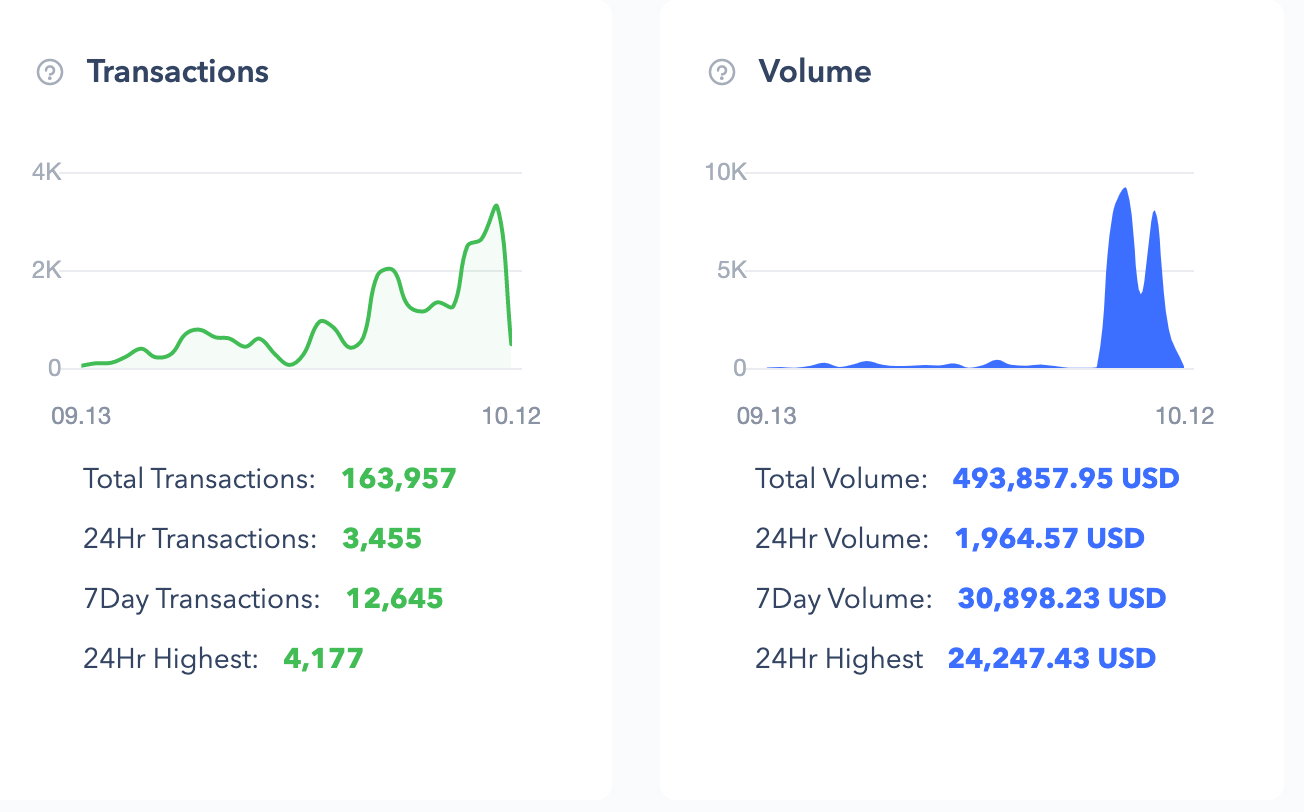
Task: Click the 24Hr Highest value 24,247.43 USD
Action: (x=1052, y=659)
